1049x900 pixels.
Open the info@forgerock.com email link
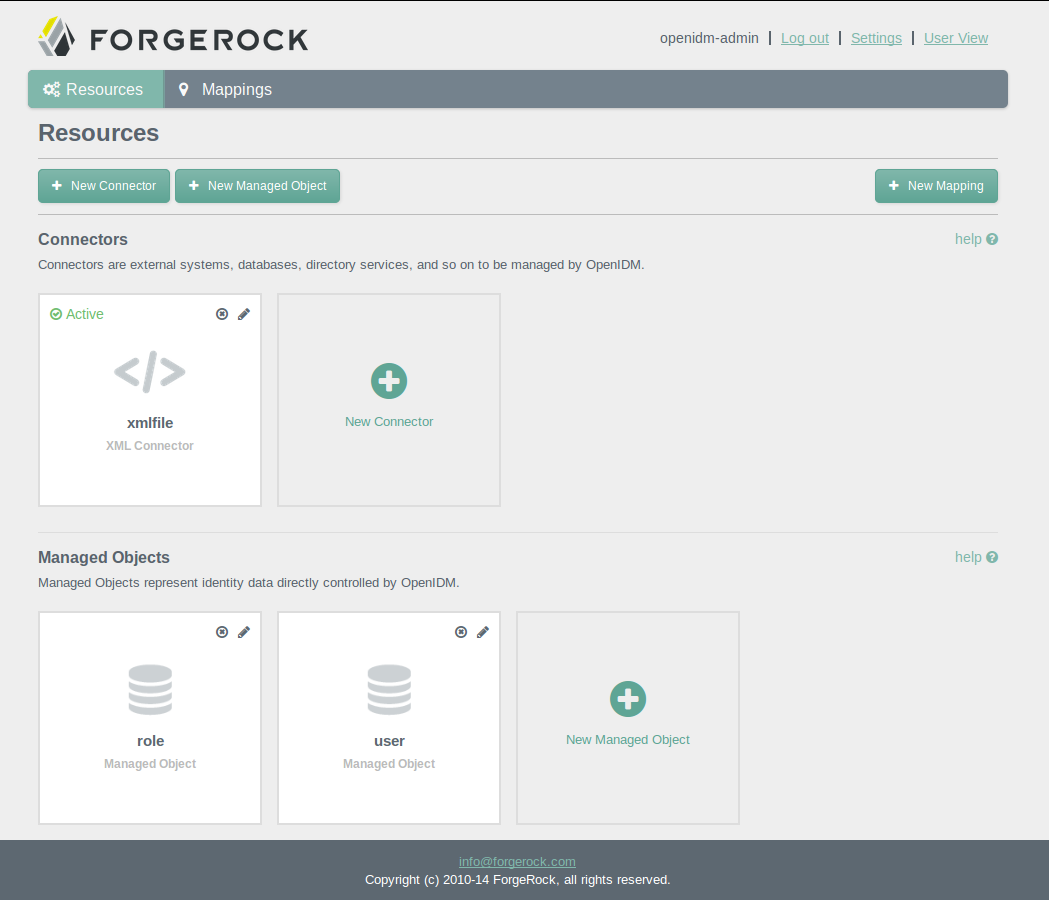coord(517,862)
